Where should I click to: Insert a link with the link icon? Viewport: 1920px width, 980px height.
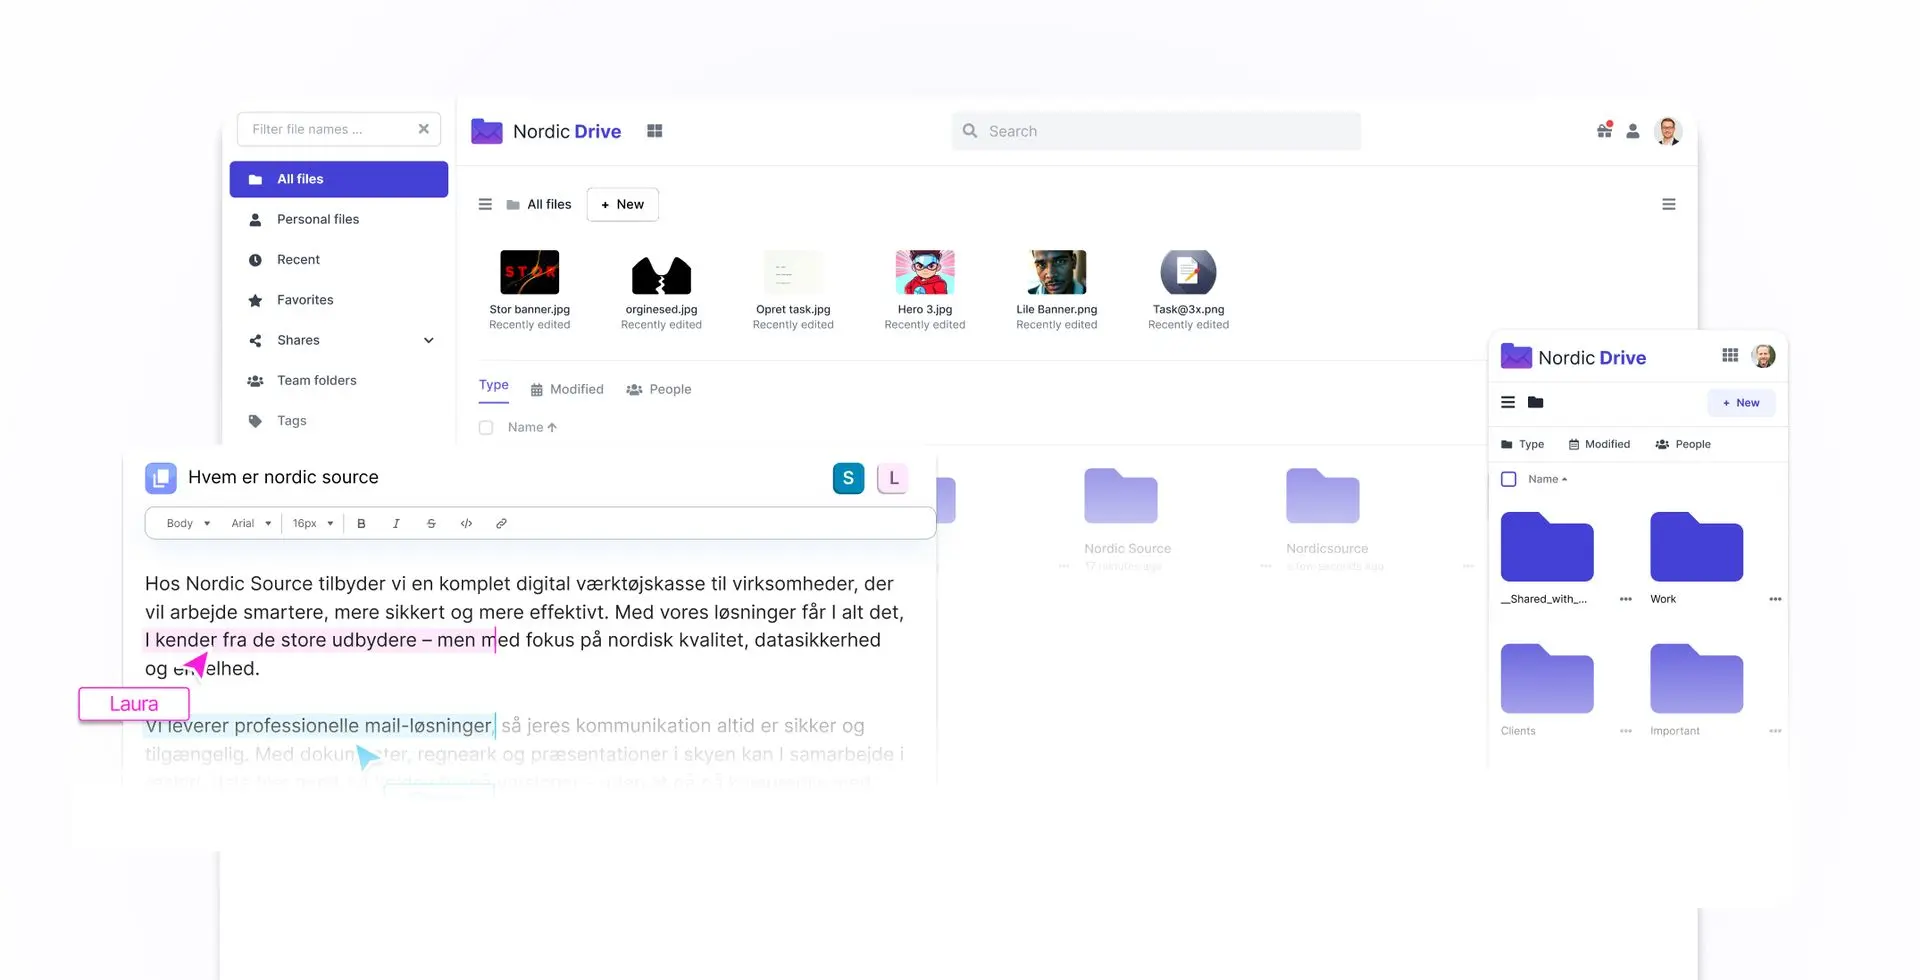click(501, 523)
